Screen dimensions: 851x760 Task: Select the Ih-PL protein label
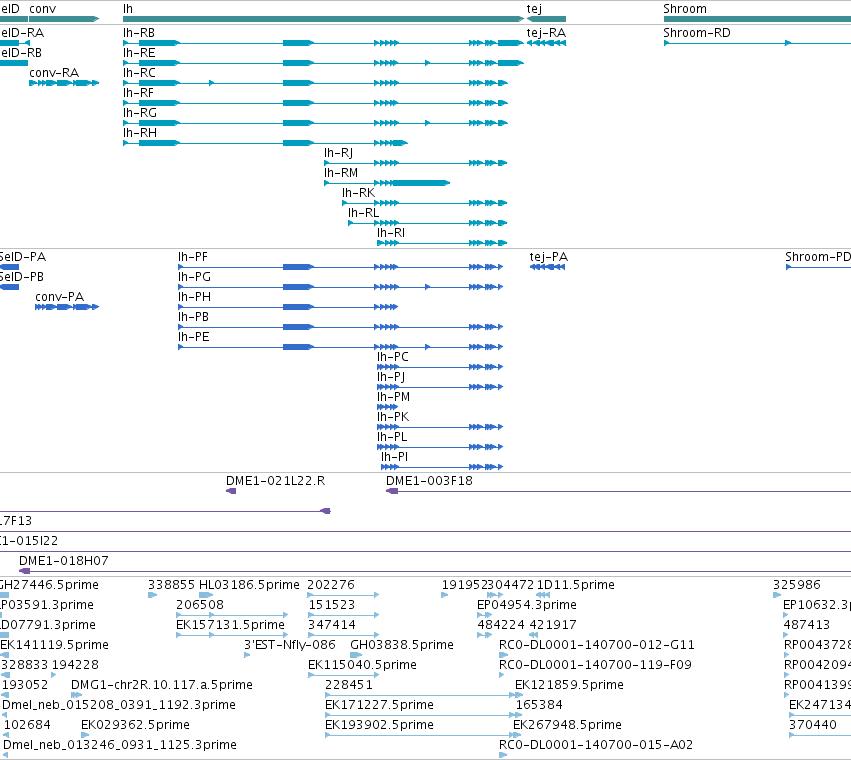(392, 437)
